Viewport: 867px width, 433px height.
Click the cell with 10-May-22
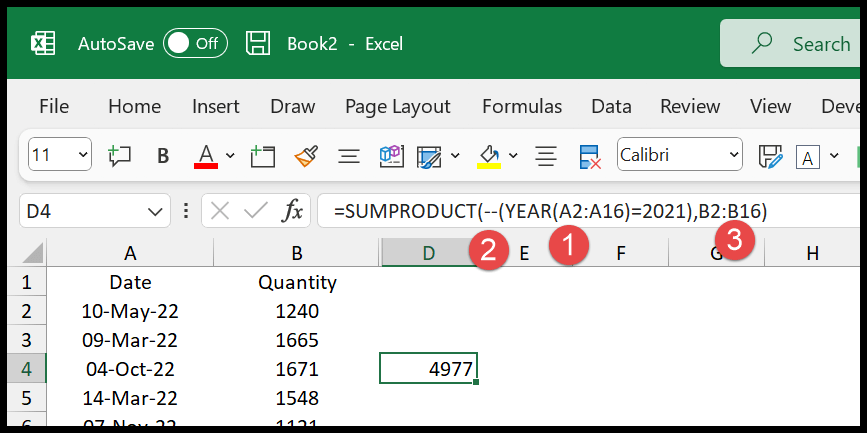(130, 311)
